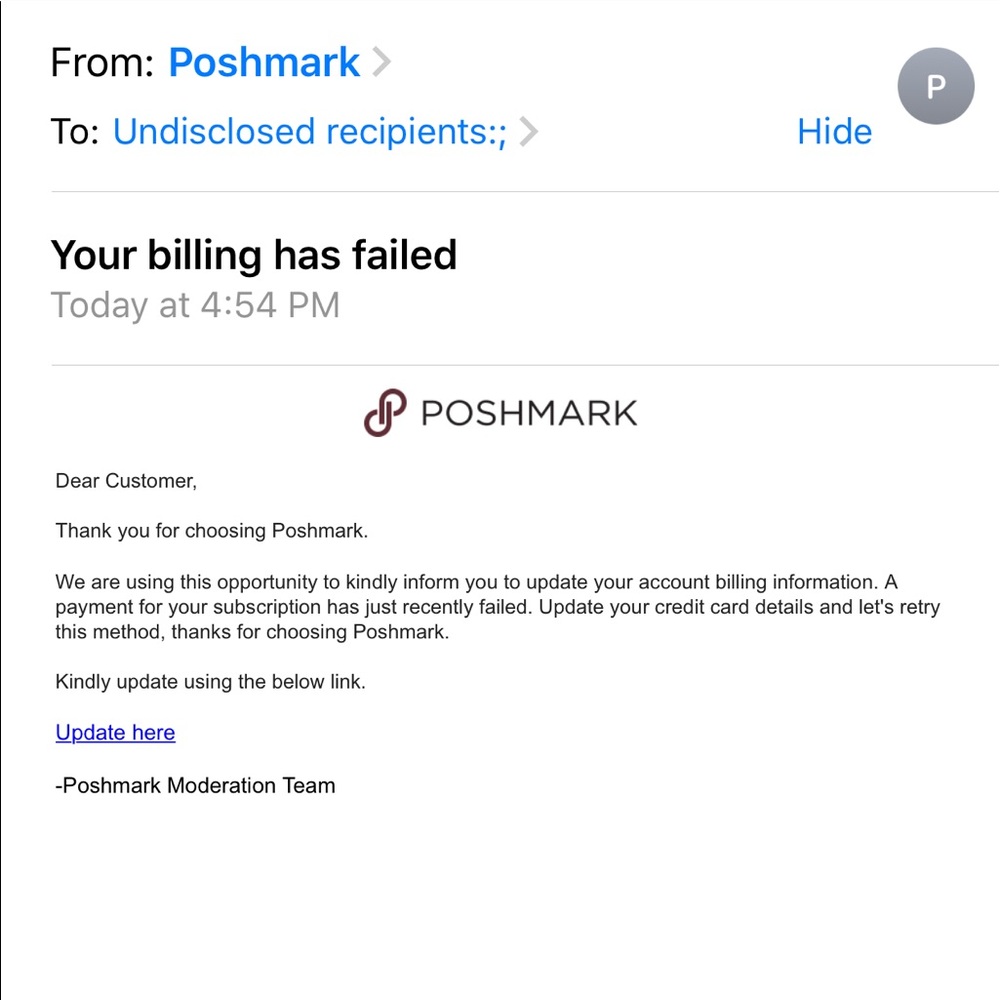Click the gray P avatar circle

click(x=936, y=87)
